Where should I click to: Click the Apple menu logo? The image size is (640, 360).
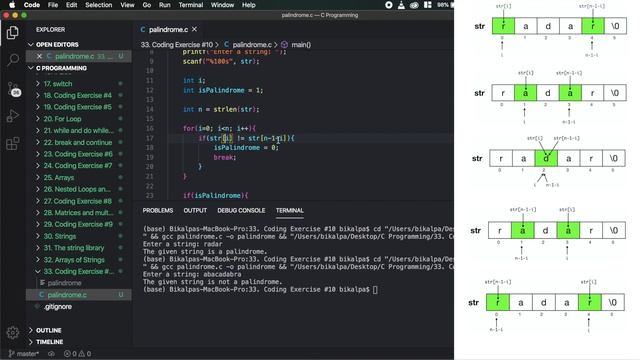[x=12, y=5]
